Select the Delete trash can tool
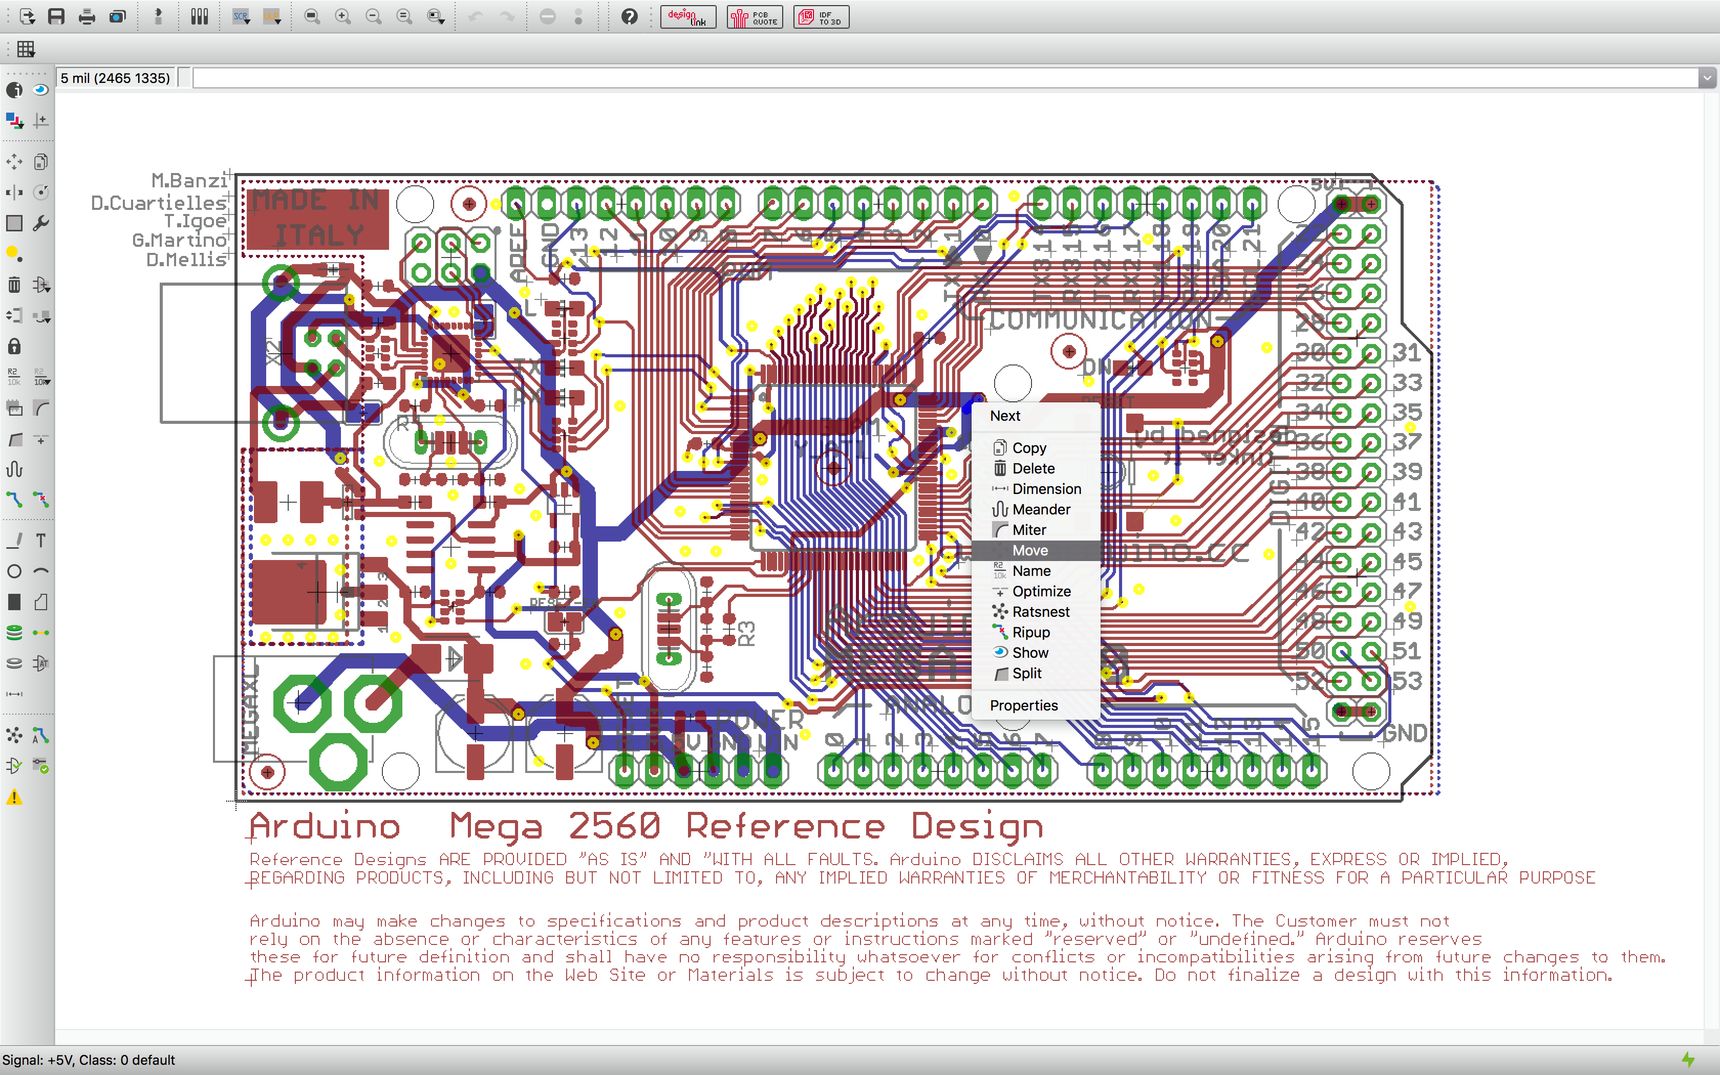This screenshot has height=1075, width=1720. pos(14,285)
